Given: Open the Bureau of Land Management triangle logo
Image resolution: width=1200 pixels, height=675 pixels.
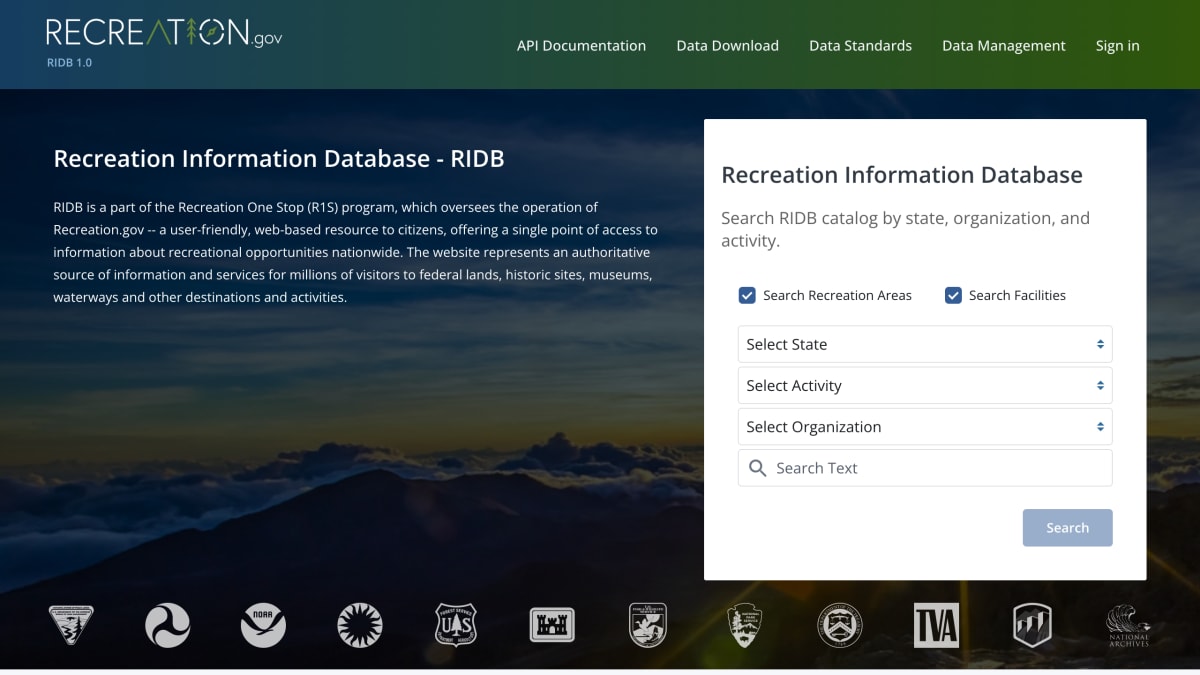Looking at the screenshot, I should tap(71, 625).
